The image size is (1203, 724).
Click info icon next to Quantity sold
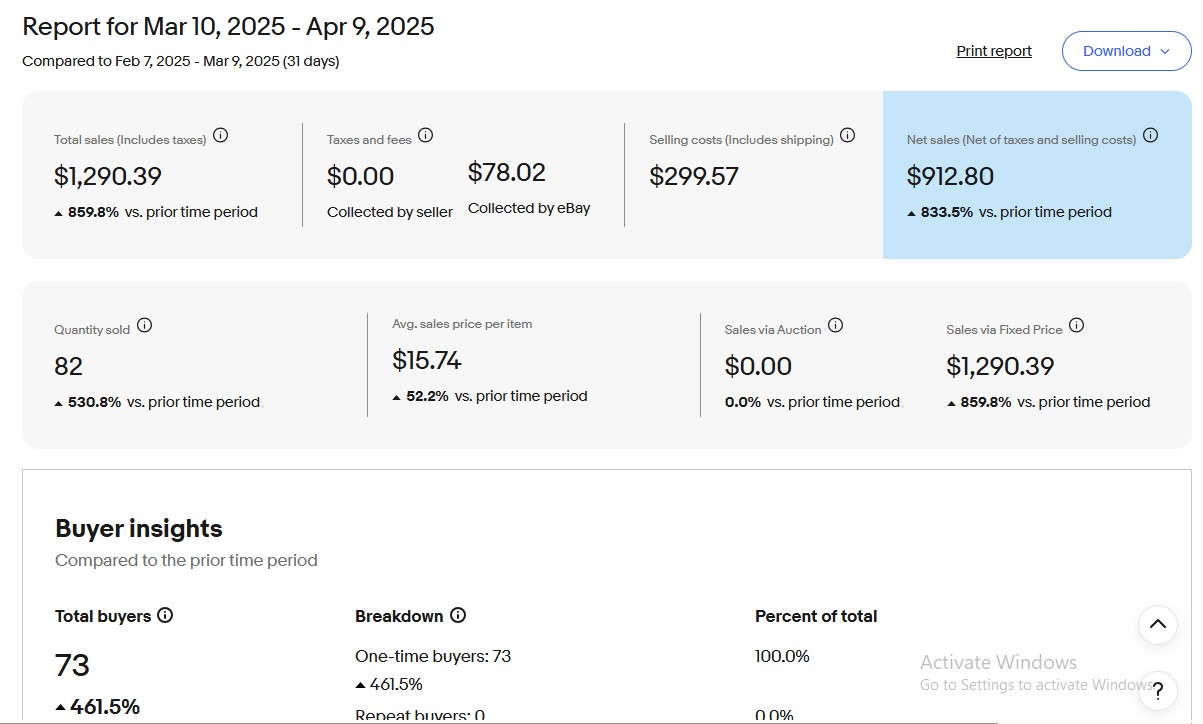[x=144, y=325]
